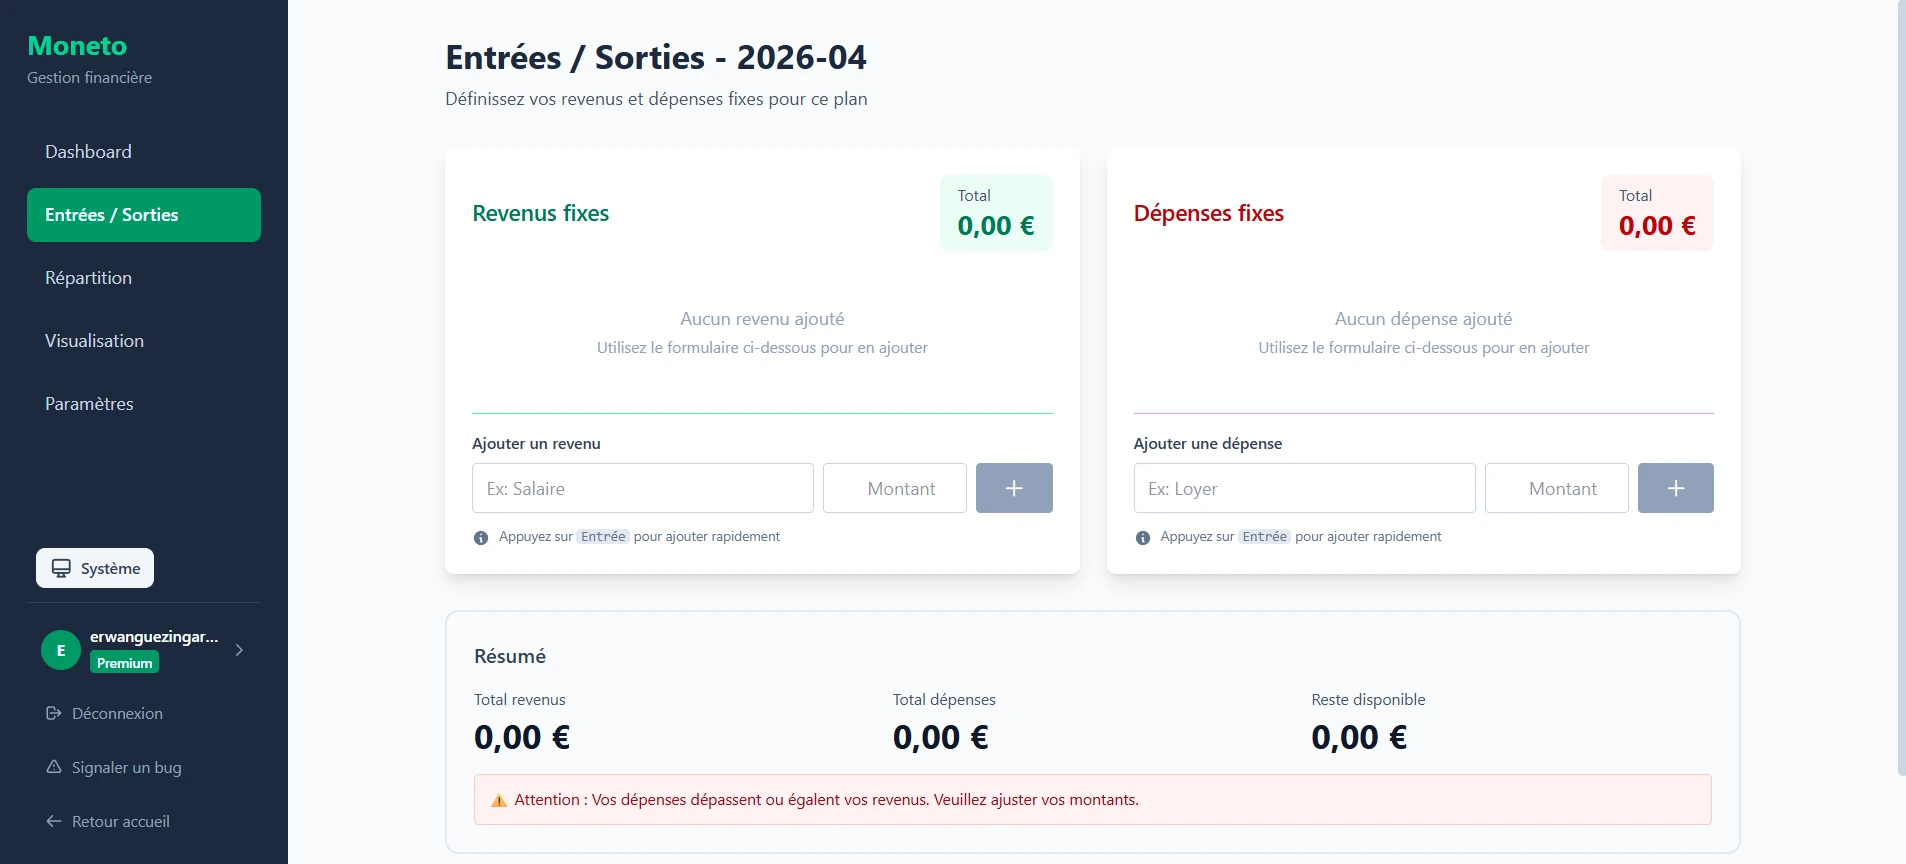The width and height of the screenshot is (1906, 864).
Task: Open the Visualisation menu item
Action: [94, 341]
